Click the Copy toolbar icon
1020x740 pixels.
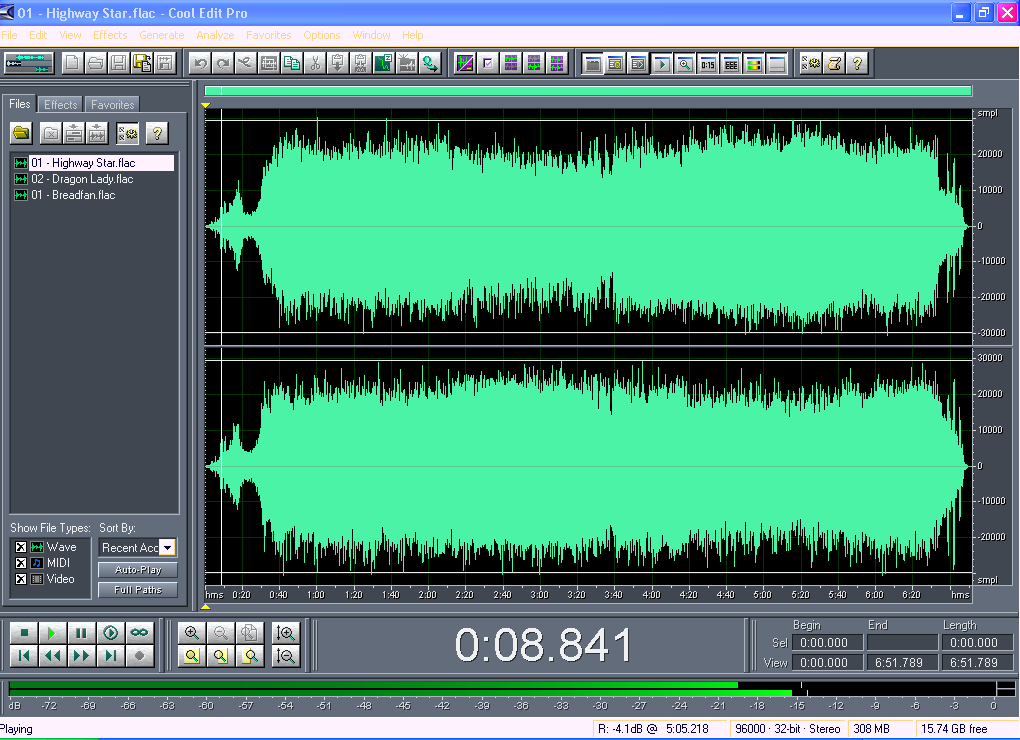point(292,63)
